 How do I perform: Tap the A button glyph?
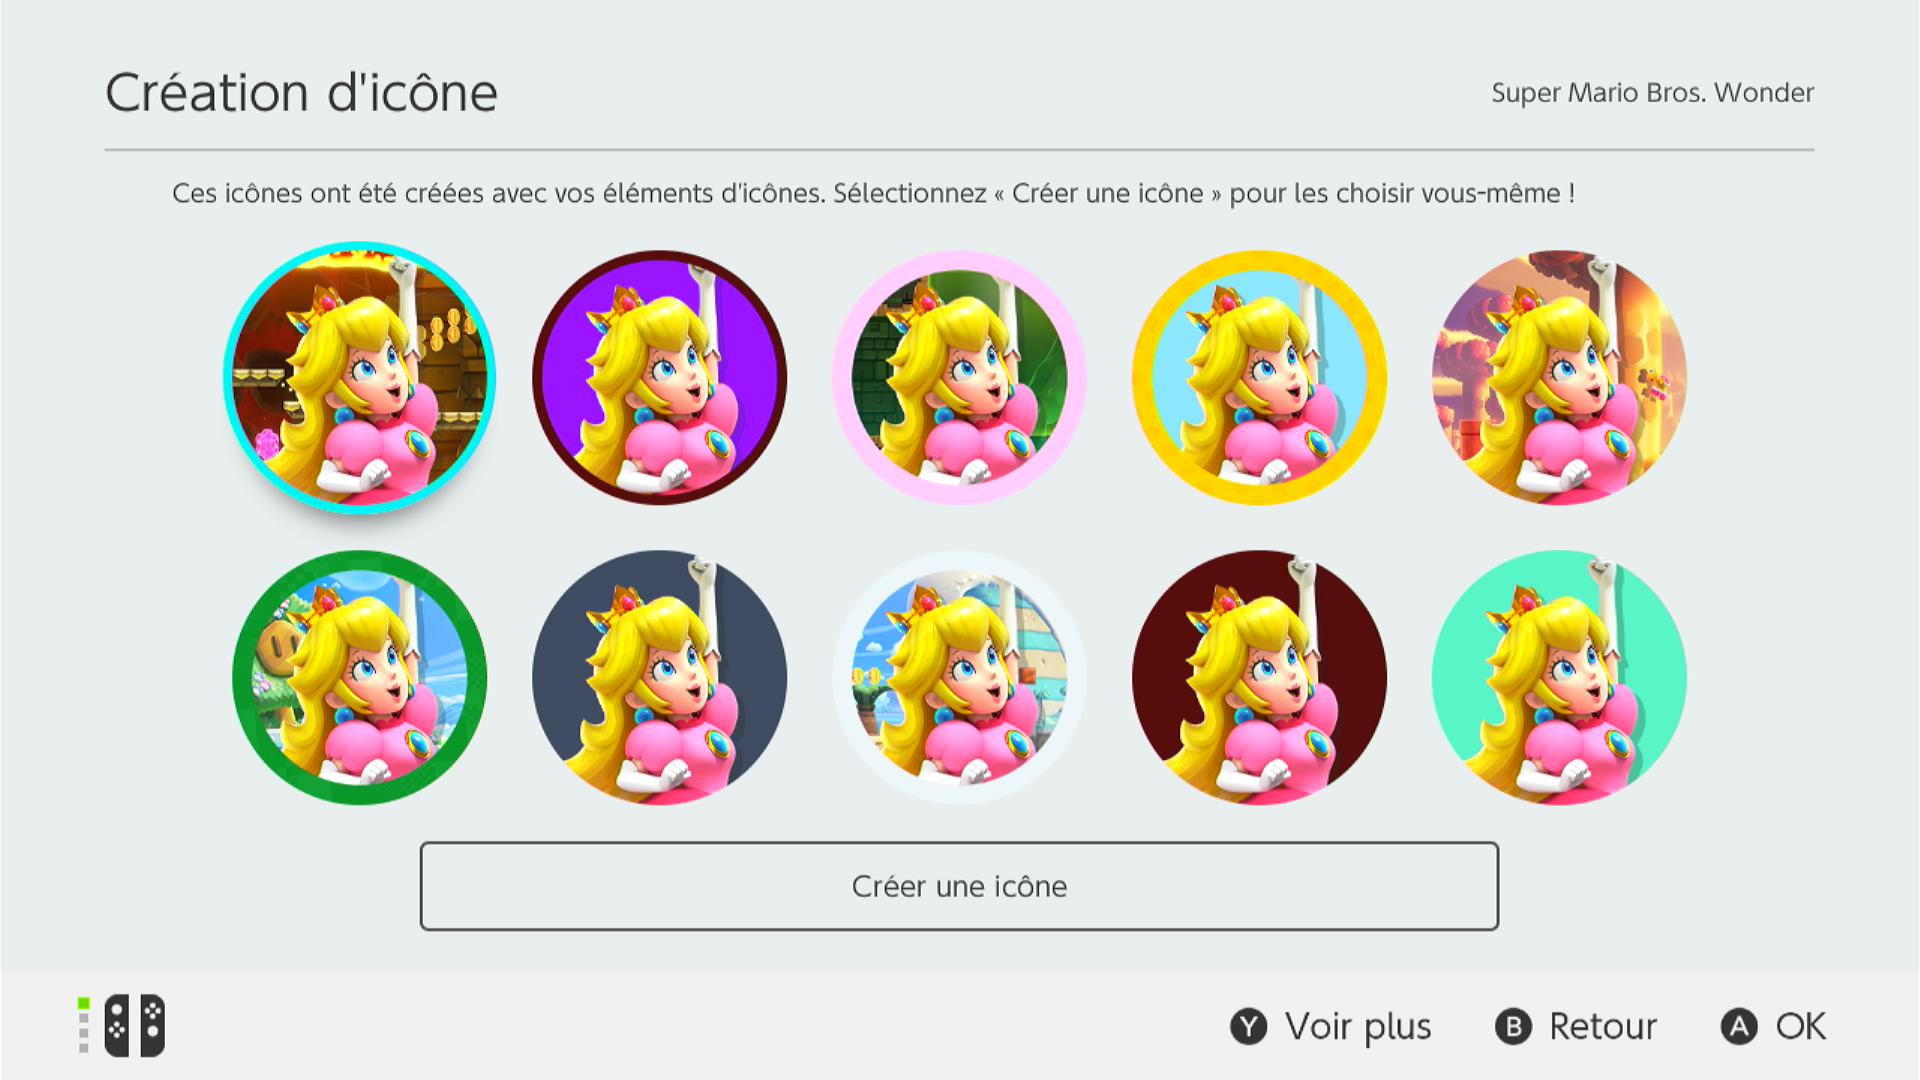(x=1739, y=1027)
